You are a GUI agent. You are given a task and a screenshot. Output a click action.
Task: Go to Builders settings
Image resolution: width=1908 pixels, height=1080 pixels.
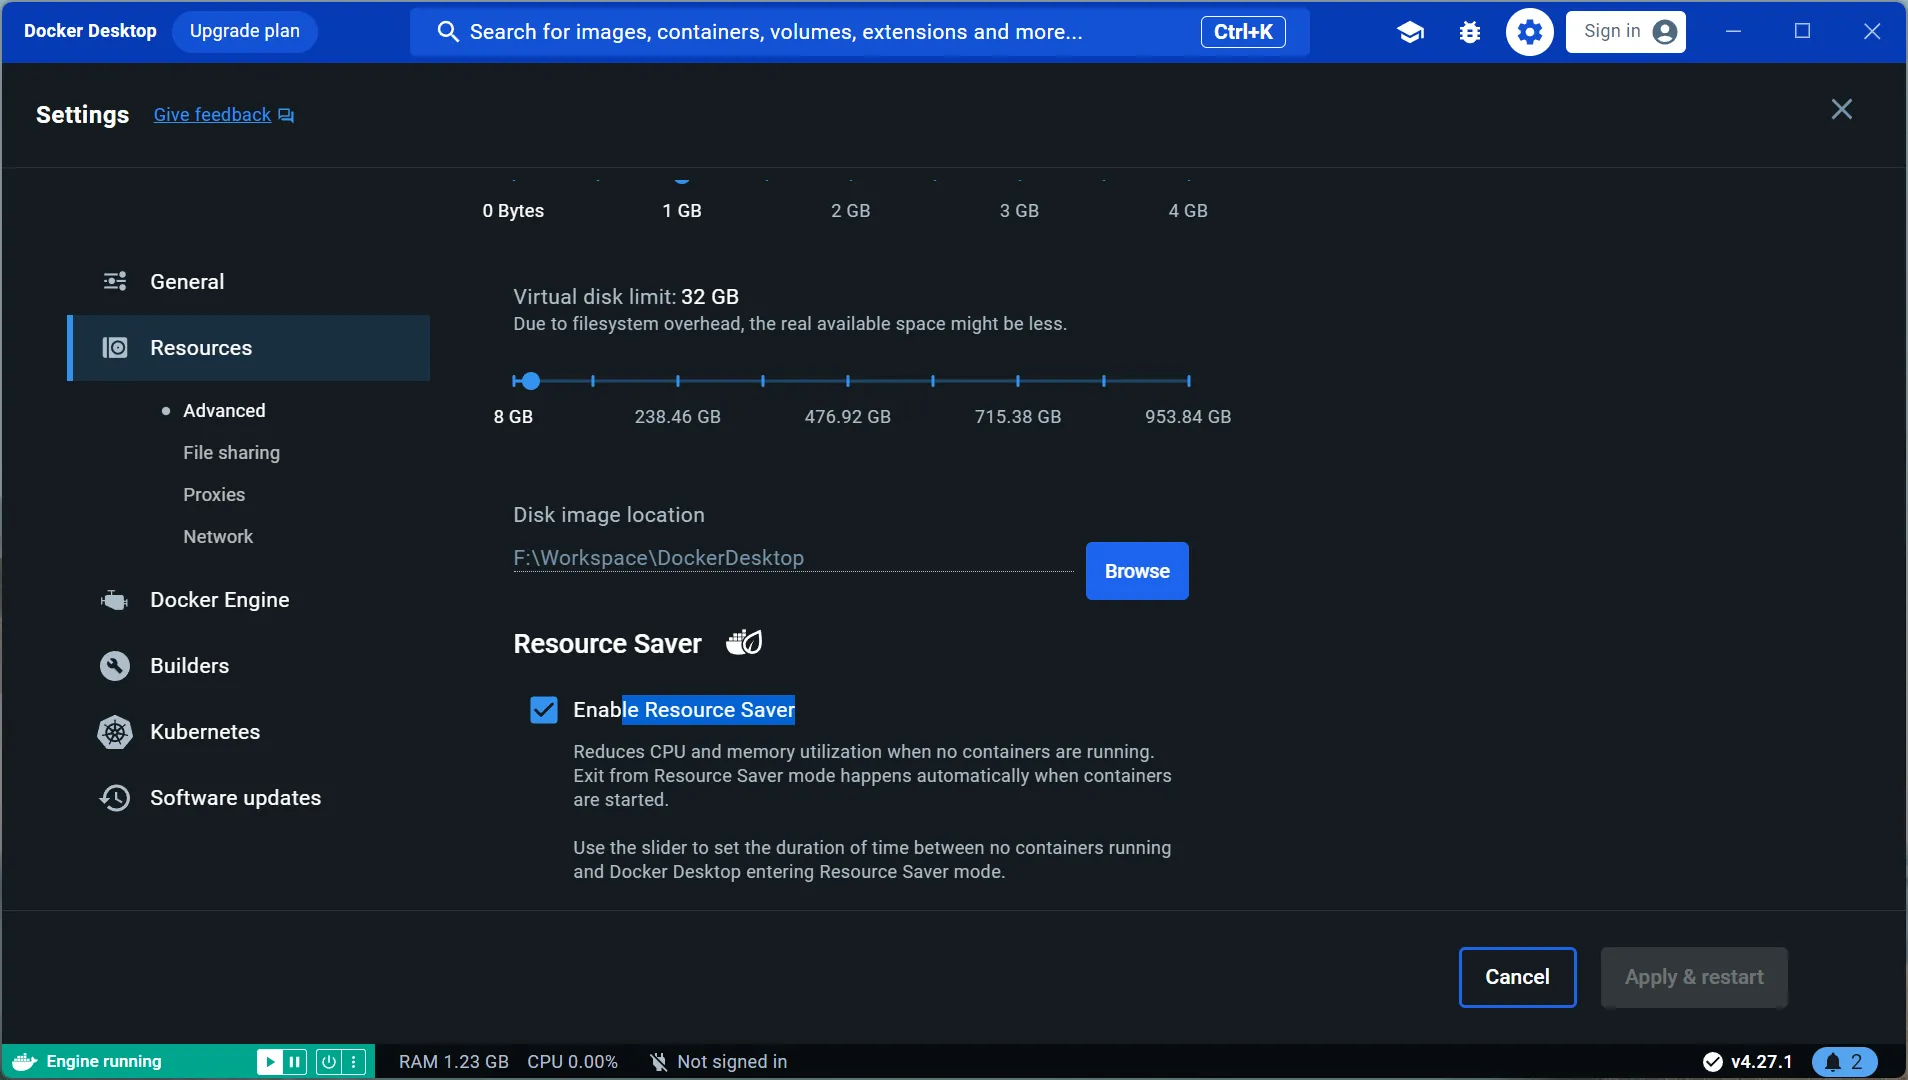248,666
